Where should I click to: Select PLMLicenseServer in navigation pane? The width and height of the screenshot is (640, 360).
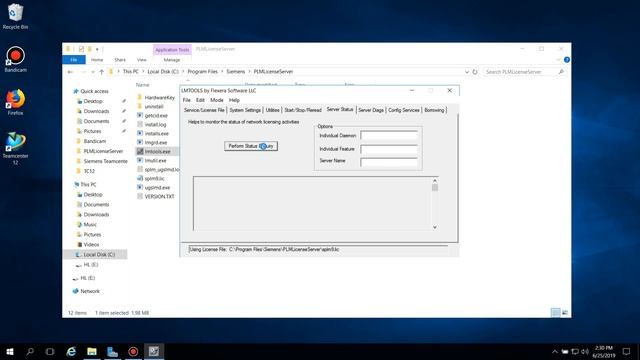tap(103, 151)
